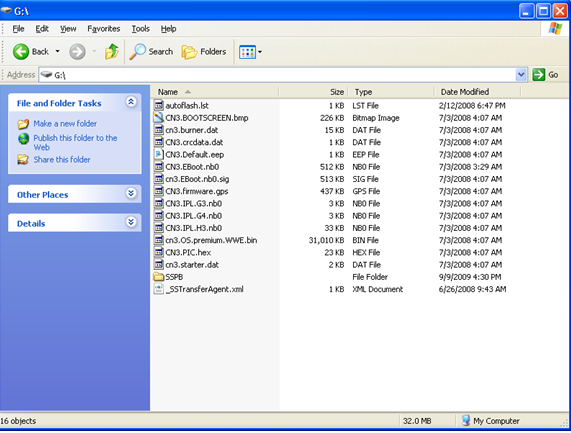Toggle the Folders pane icon
Viewport: 571px width, 433px height.
tap(189, 52)
